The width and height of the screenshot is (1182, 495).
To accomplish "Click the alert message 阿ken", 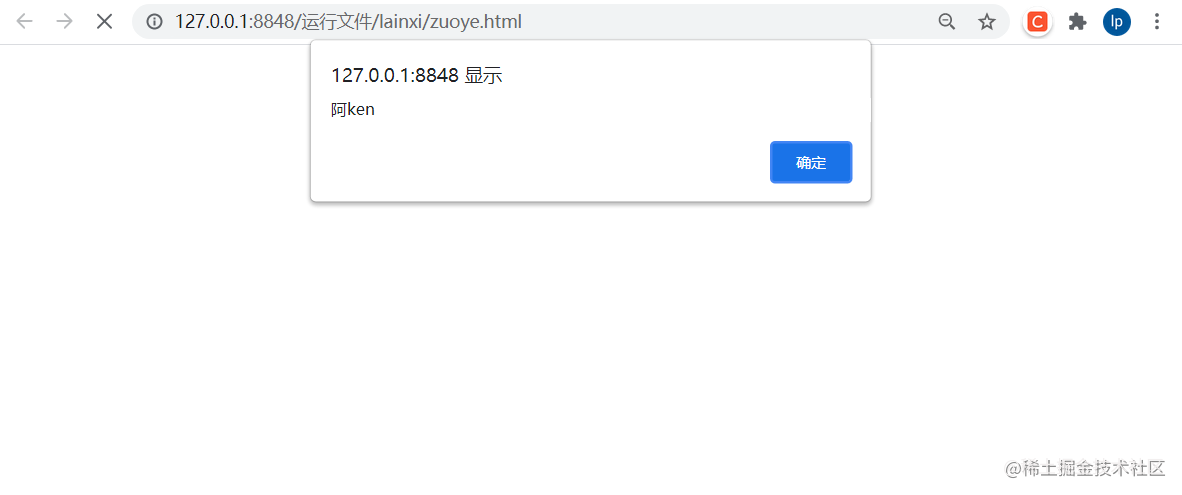I will click(x=353, y=110).
